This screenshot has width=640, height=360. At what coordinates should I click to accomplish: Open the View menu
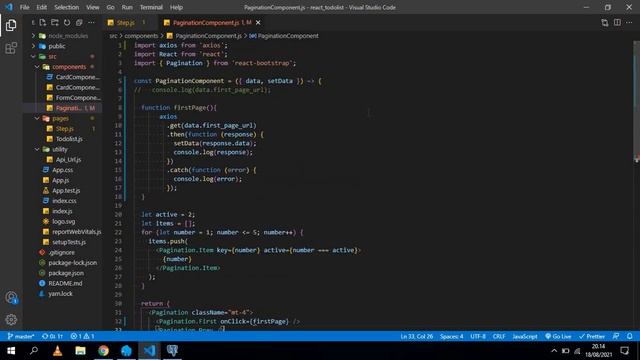click(93, 7)
